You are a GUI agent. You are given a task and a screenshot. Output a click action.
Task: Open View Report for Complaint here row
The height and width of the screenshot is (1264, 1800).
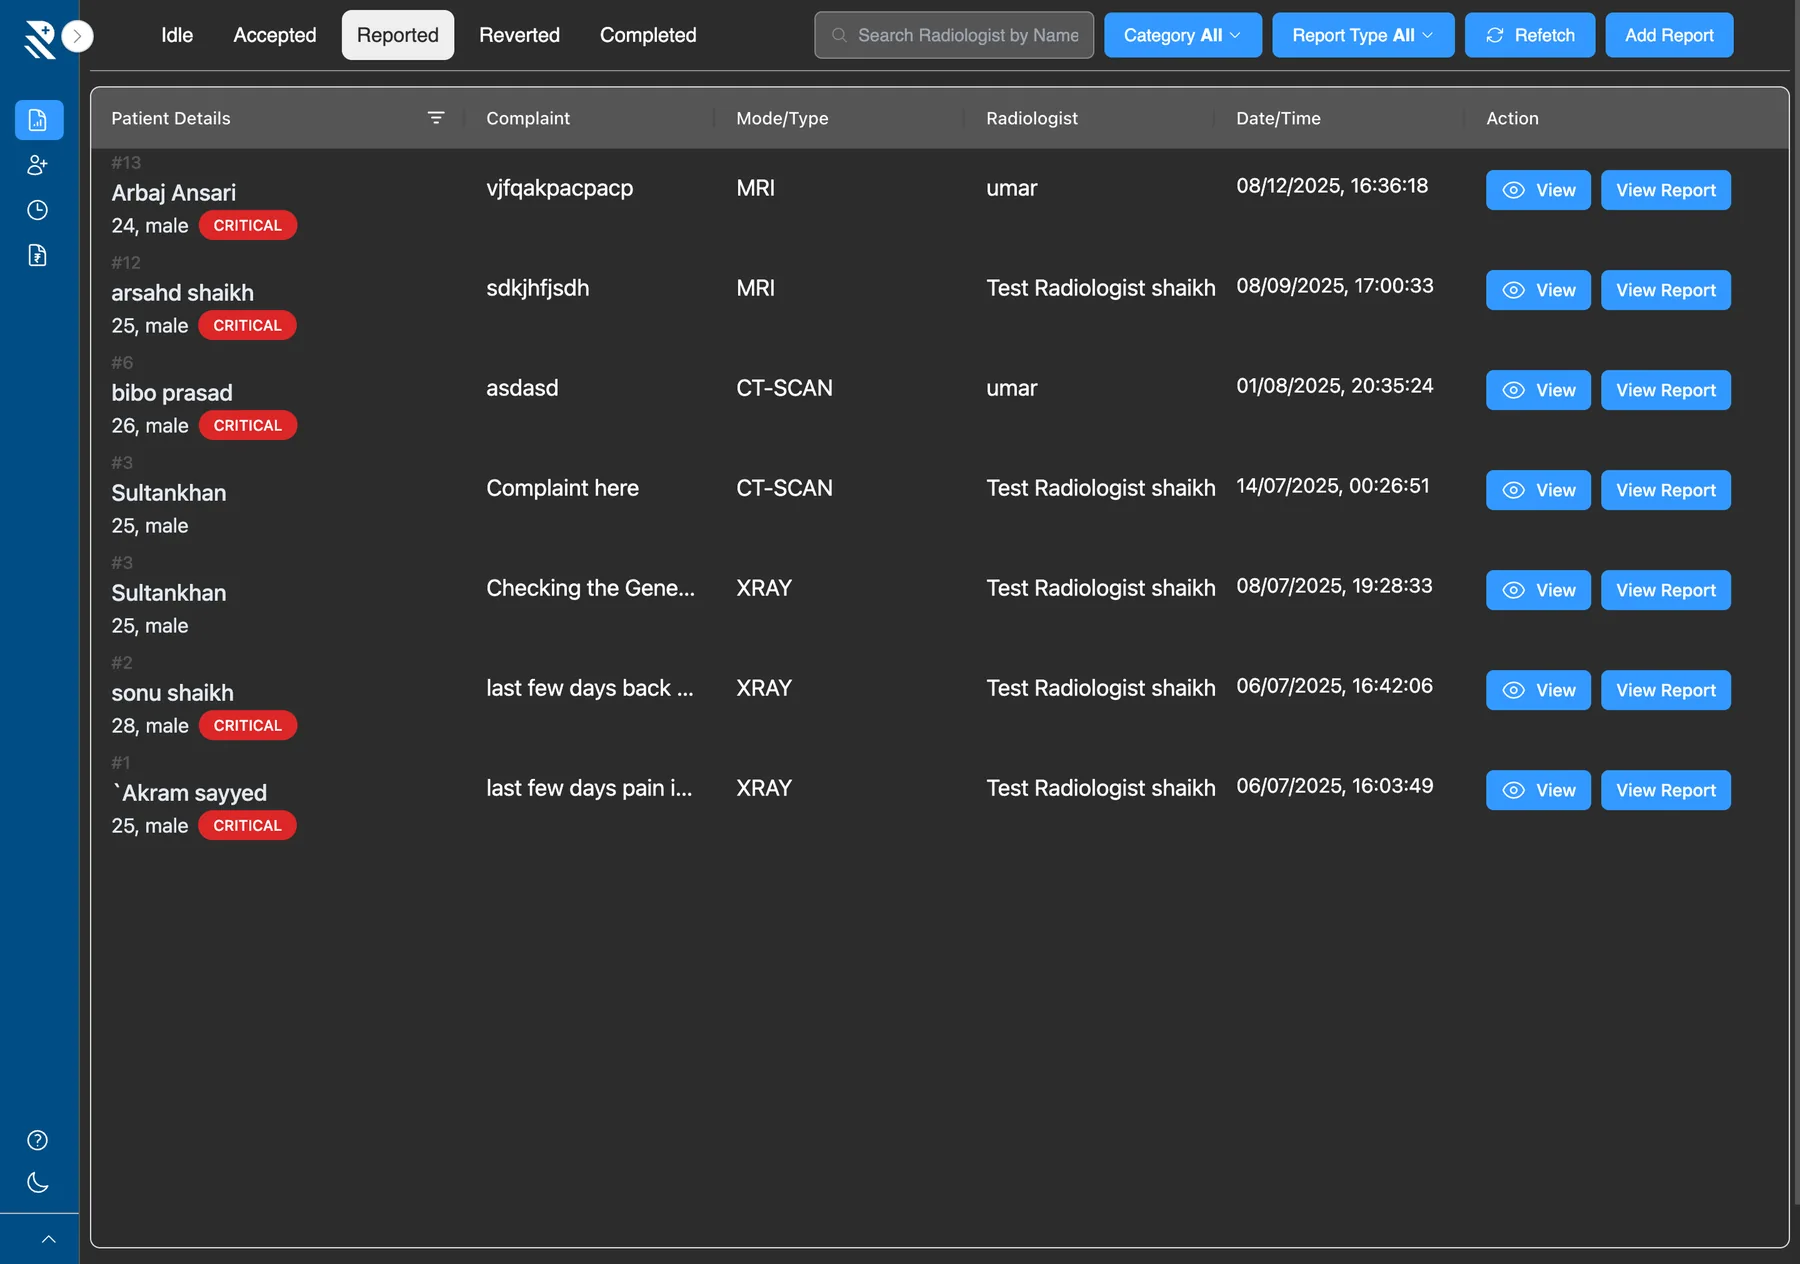pyautogui.click(x=1666, y=490)
